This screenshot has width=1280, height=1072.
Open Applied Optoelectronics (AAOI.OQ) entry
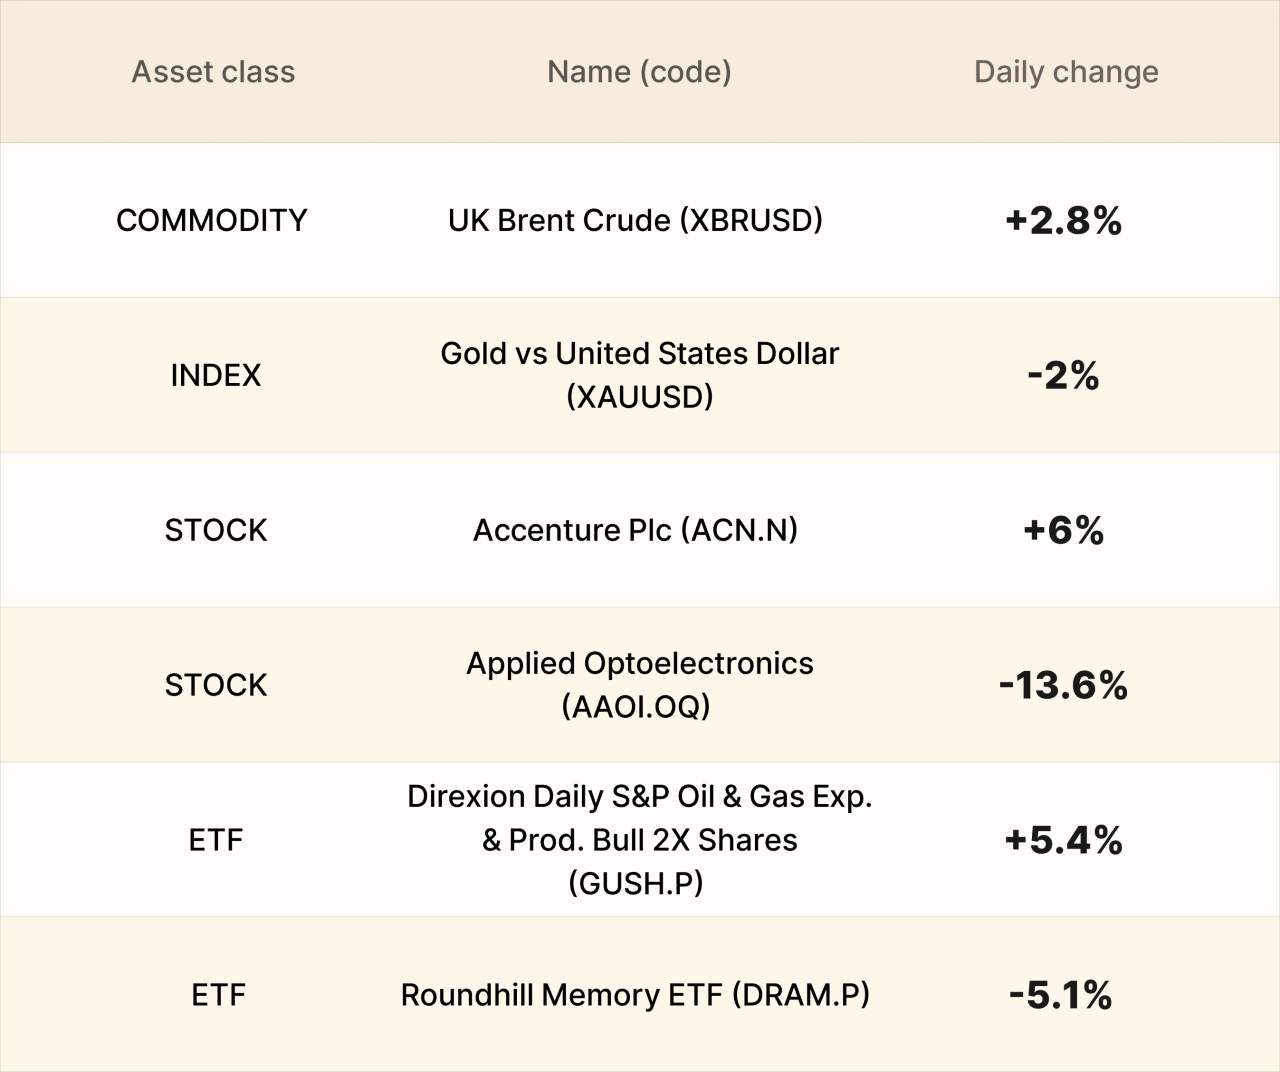tap(640, 685)
